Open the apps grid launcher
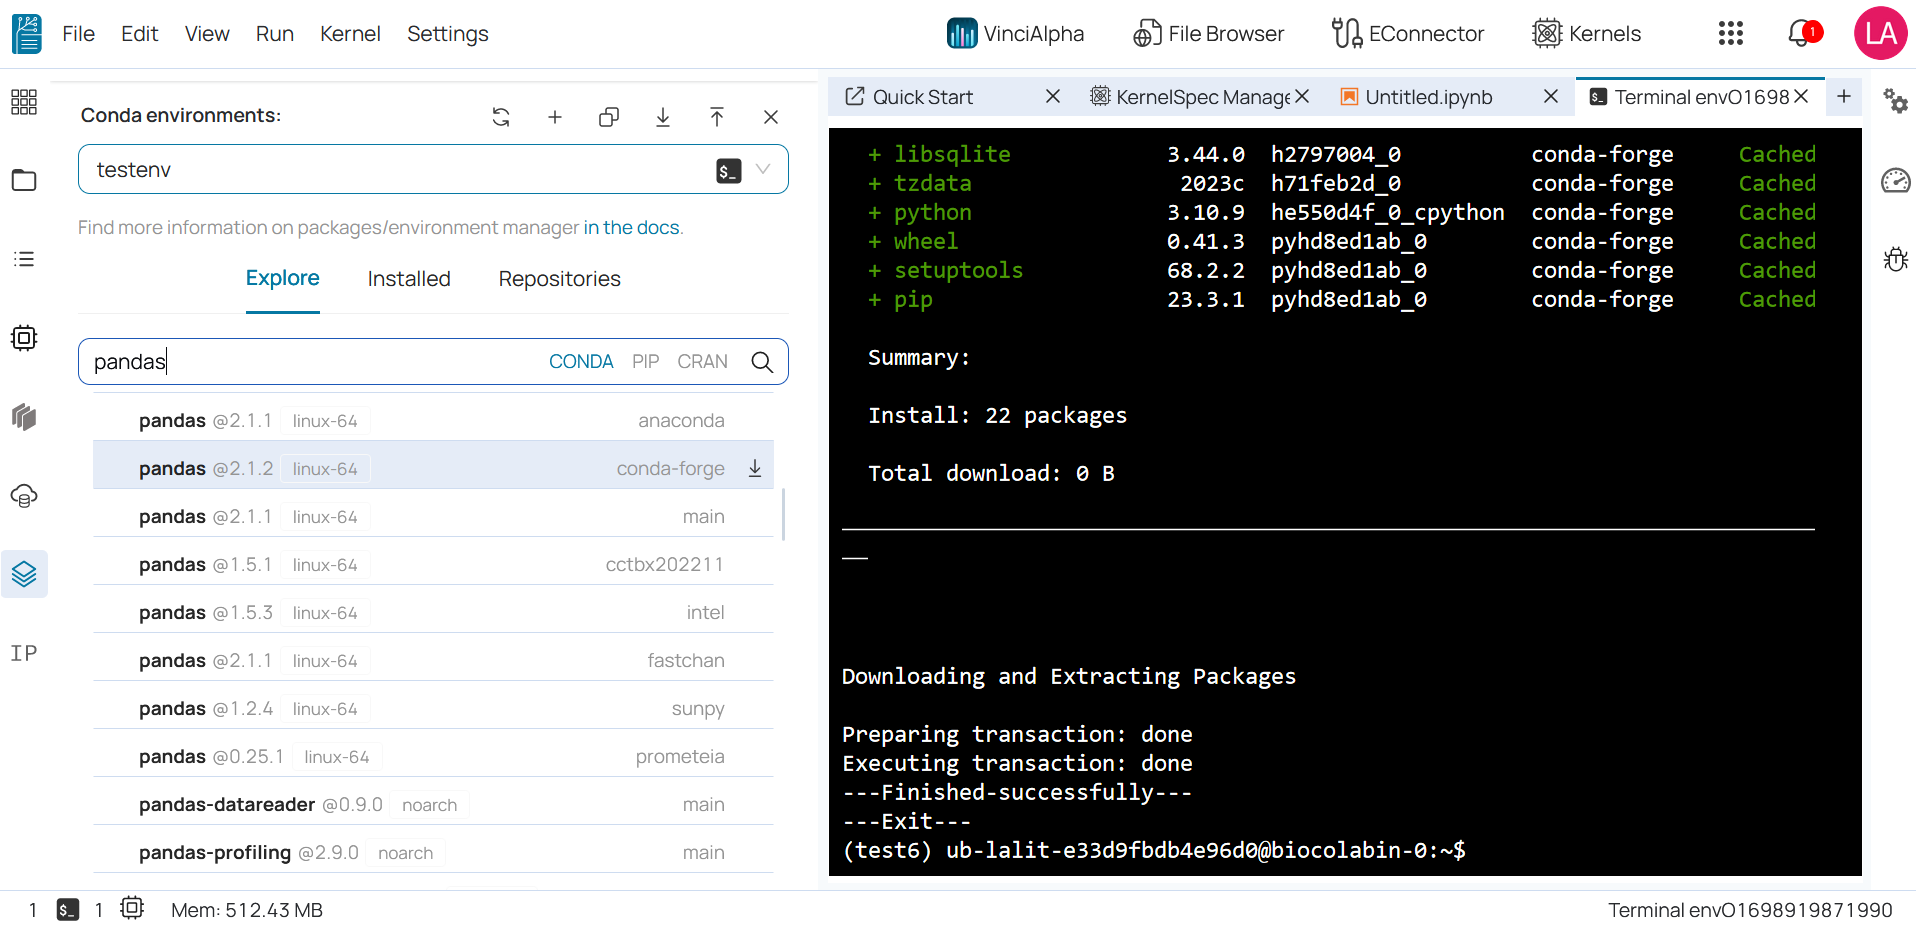The width and height of the screenshot is (1916, 926). (1731, 34)
